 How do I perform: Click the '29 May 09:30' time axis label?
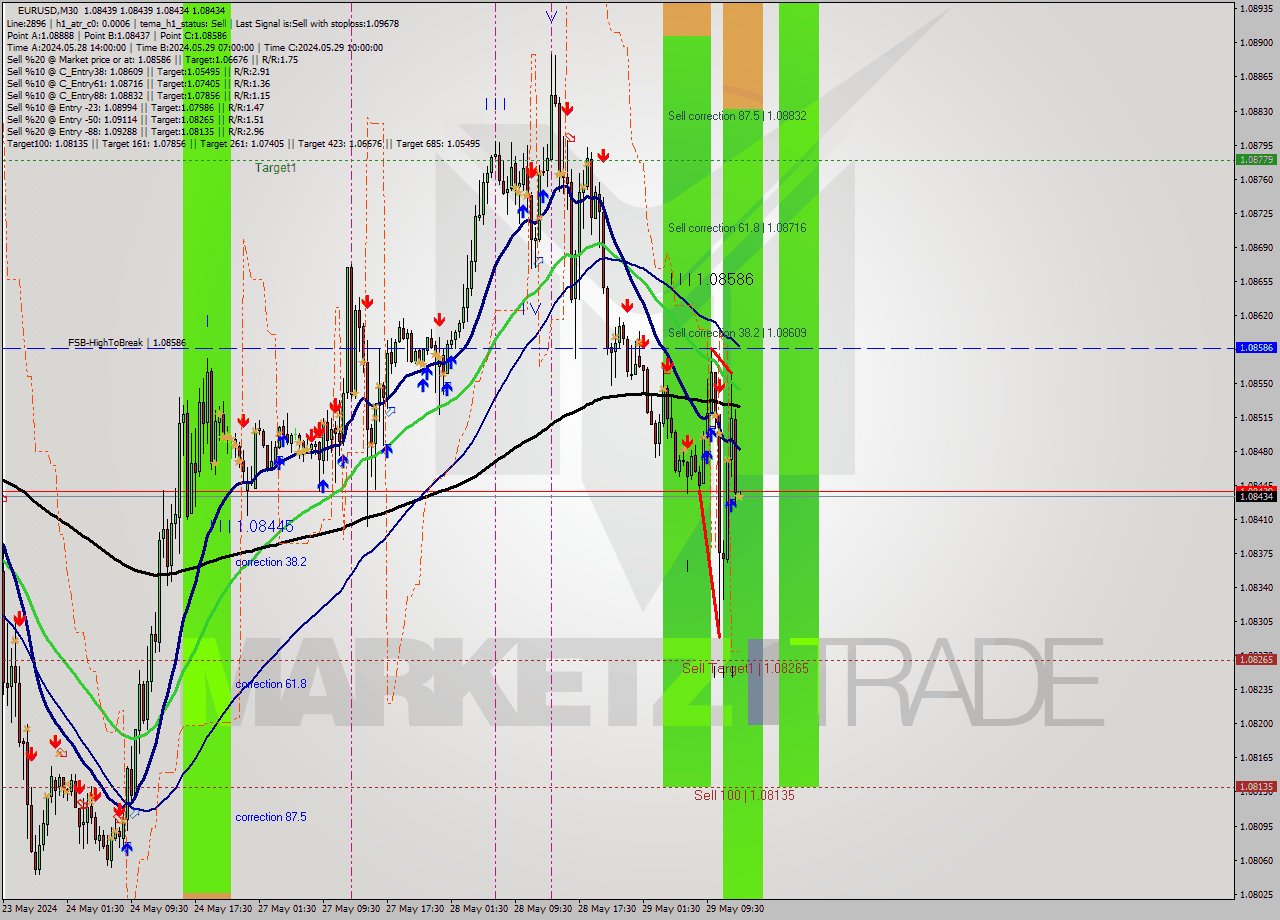coord(735,909)
